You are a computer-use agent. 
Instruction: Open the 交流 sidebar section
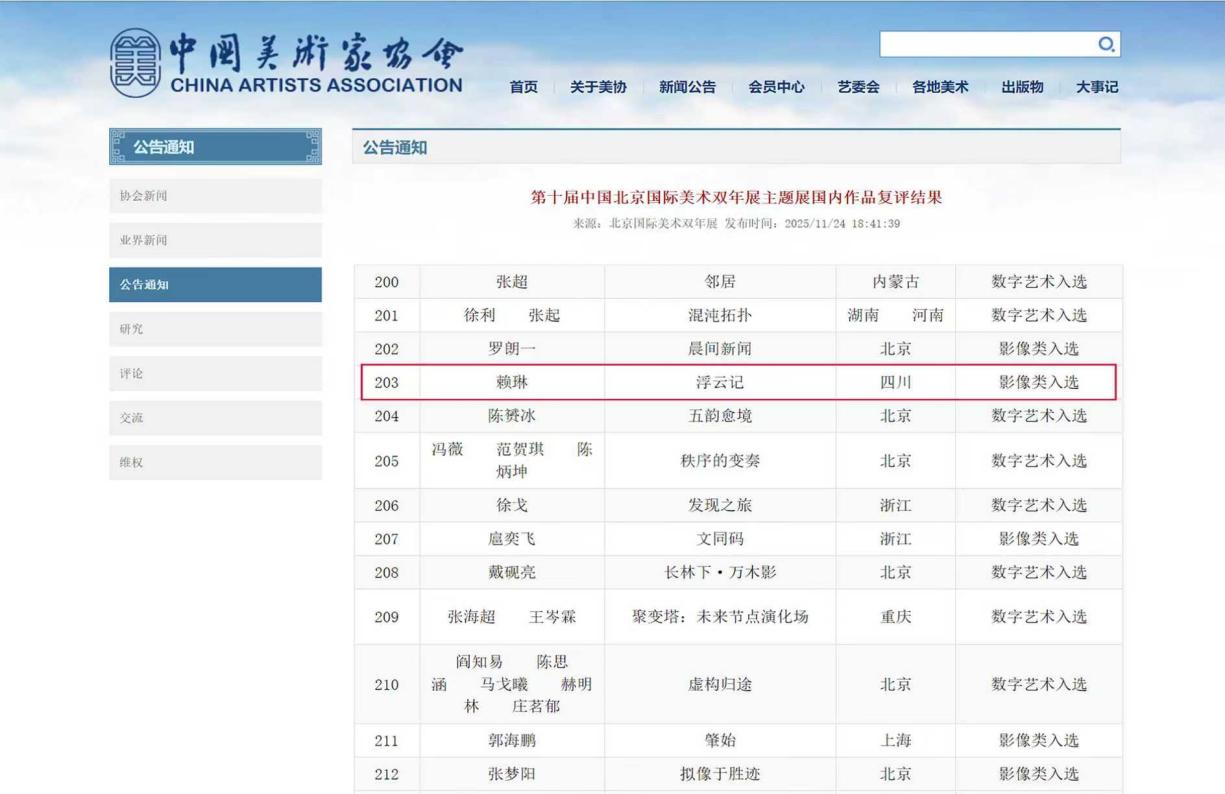[215, 418]
